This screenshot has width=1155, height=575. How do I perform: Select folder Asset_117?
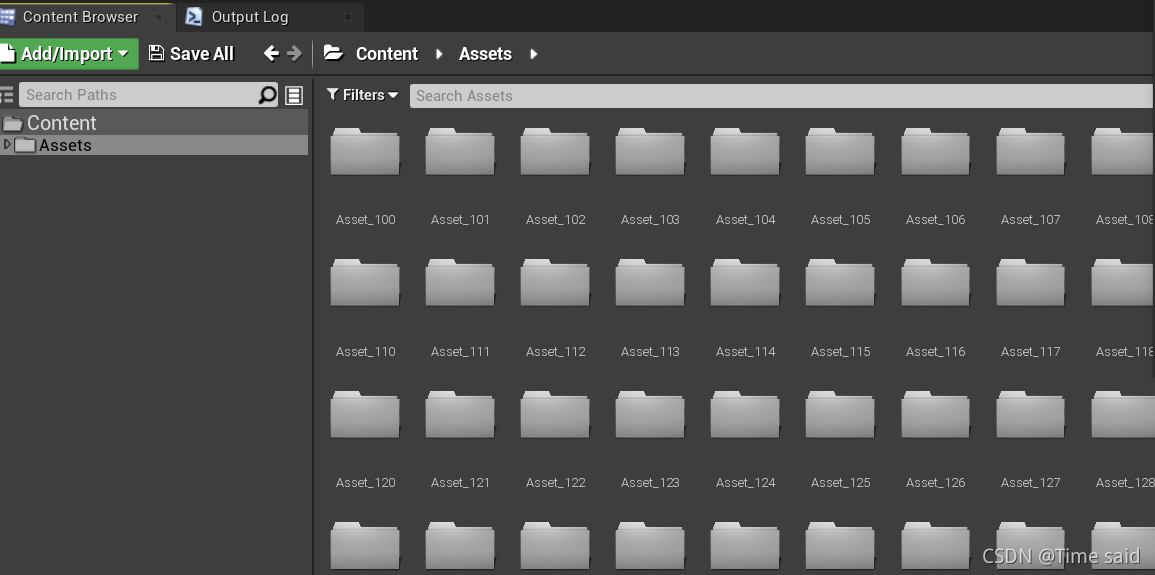1031,283
